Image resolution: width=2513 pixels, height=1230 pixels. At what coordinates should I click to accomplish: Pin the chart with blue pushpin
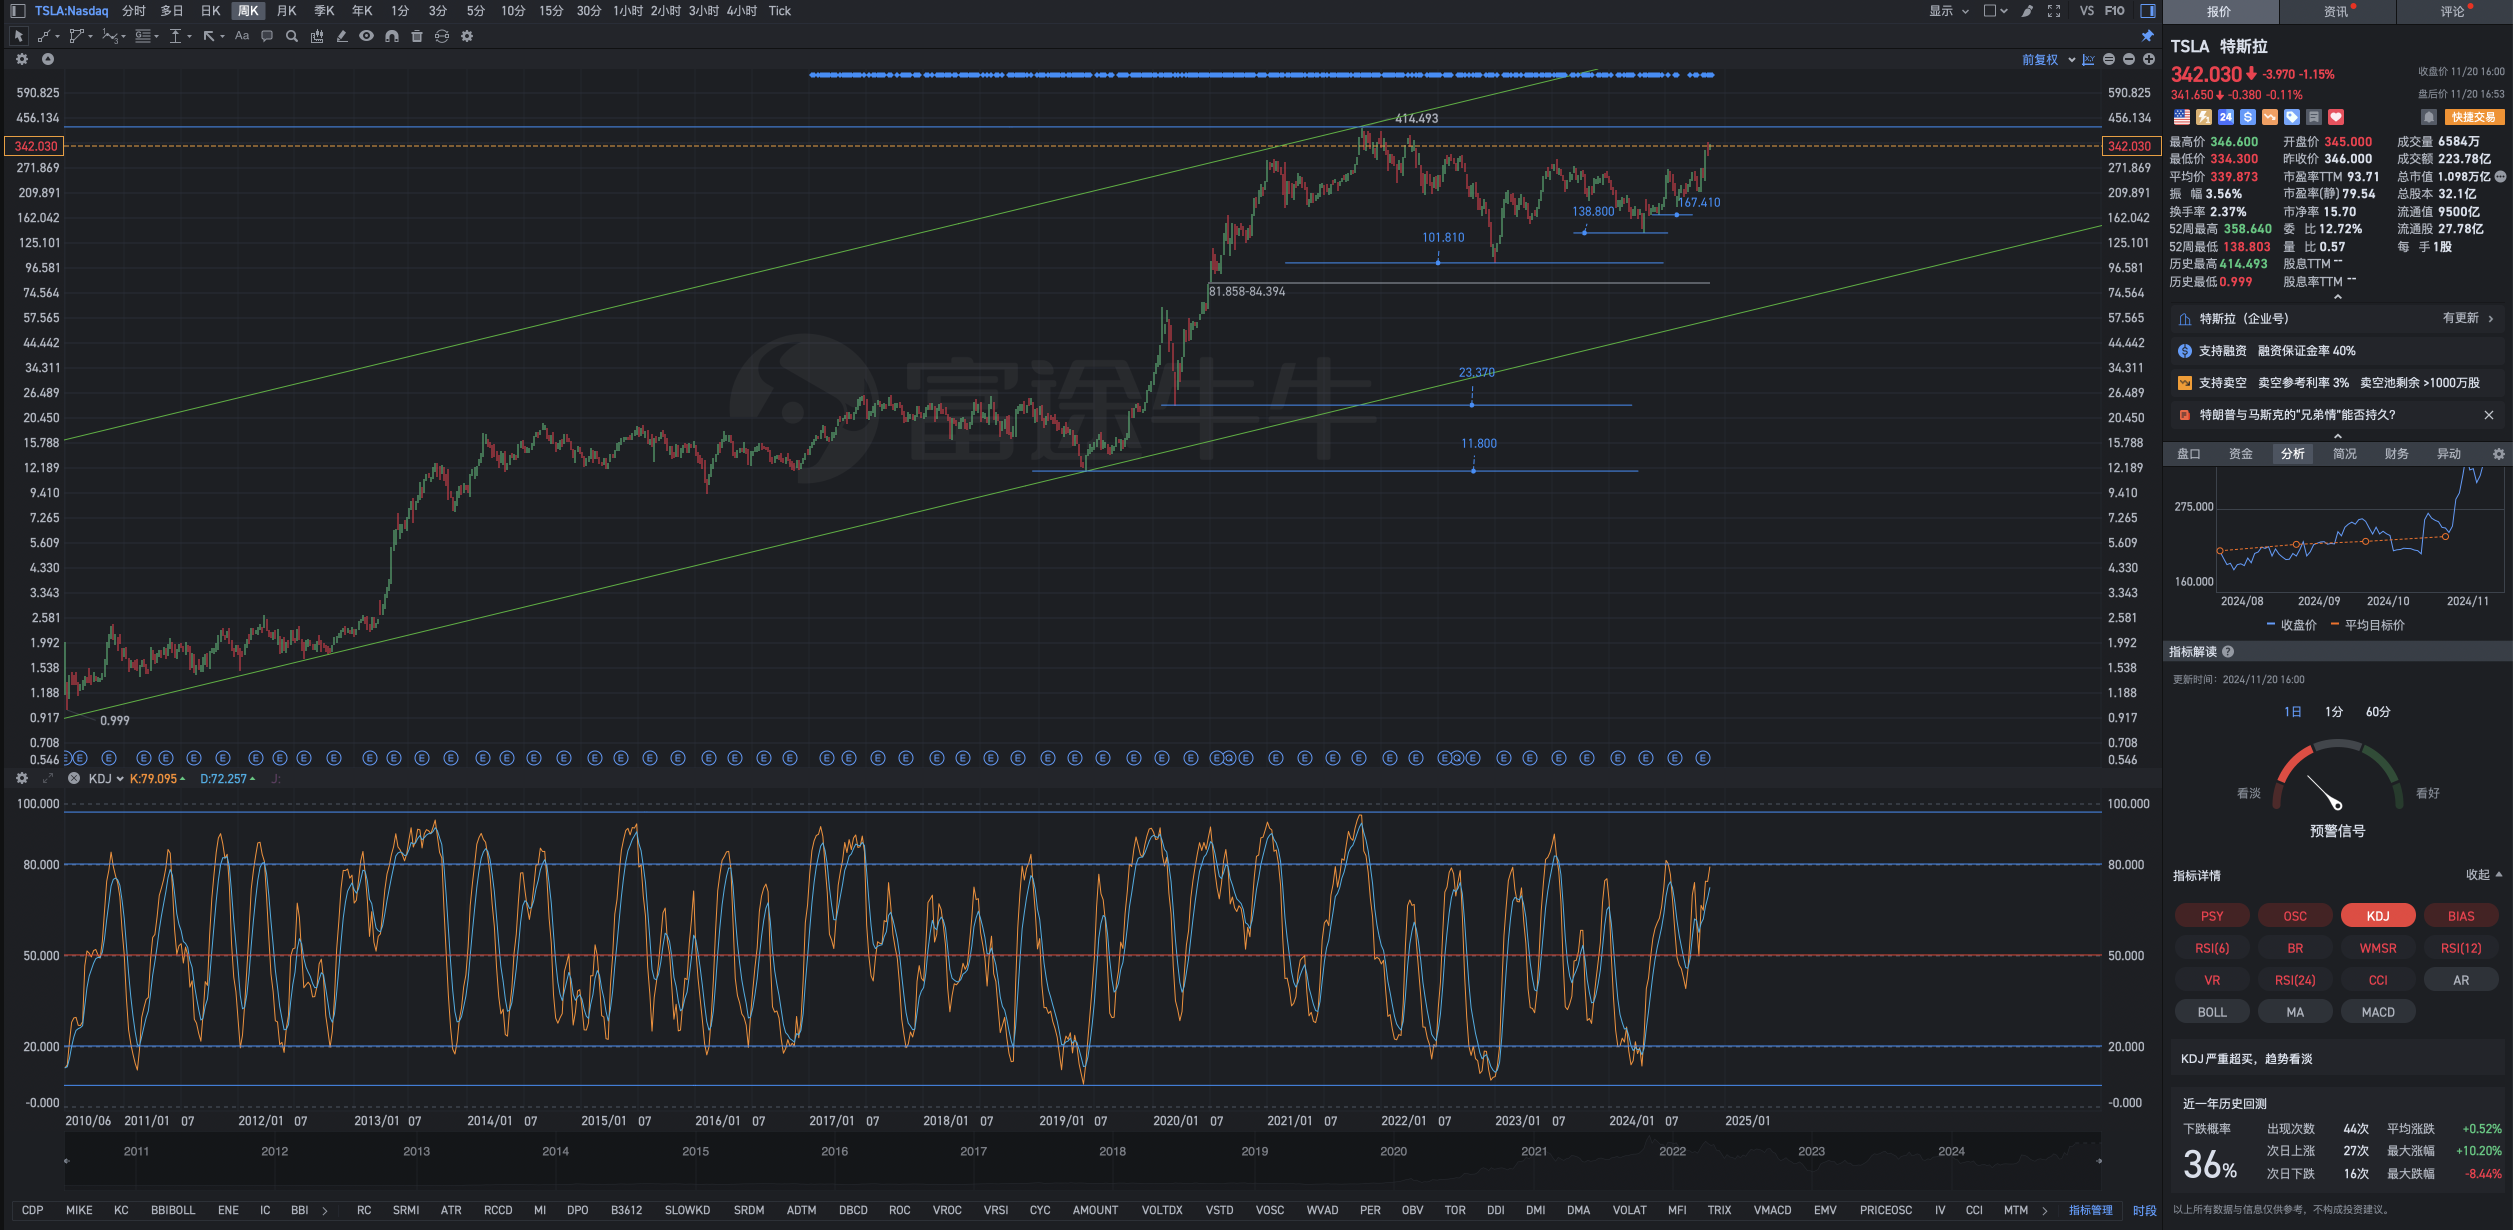coord(2147,36)
